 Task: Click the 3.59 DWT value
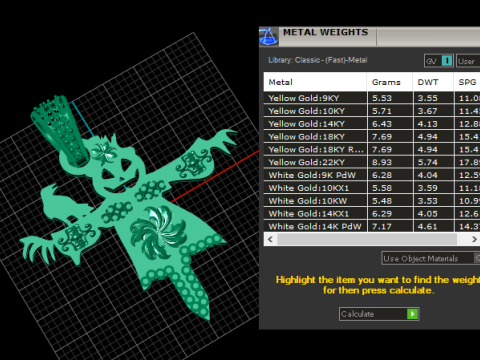pyautogui.click(x=427, y=188)
